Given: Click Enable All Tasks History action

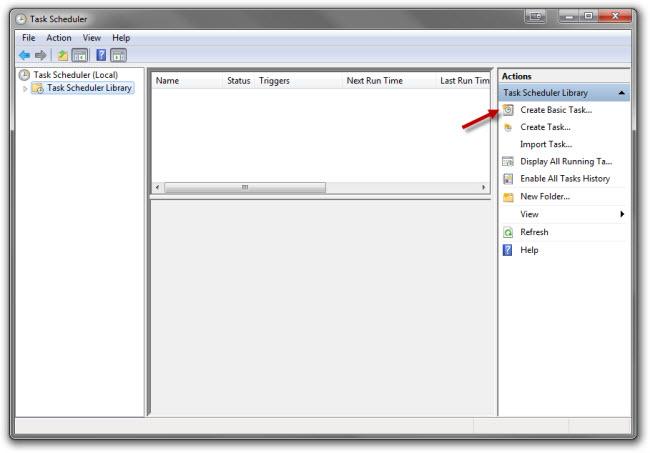Looking at the screenshot, I should [x=565, y=179].
